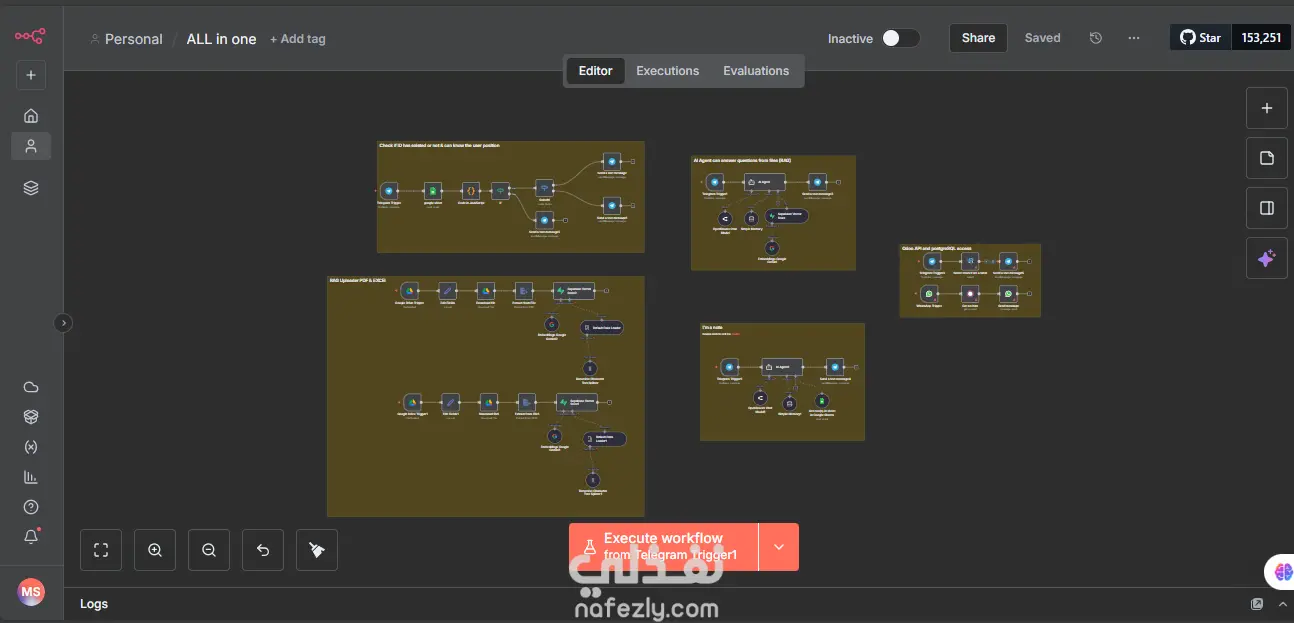The width and height of the screenshot is (1294, 623).
Task: Open the three-dot workflow options menu
Action: pyautogui.click(x=1133, y=38)
